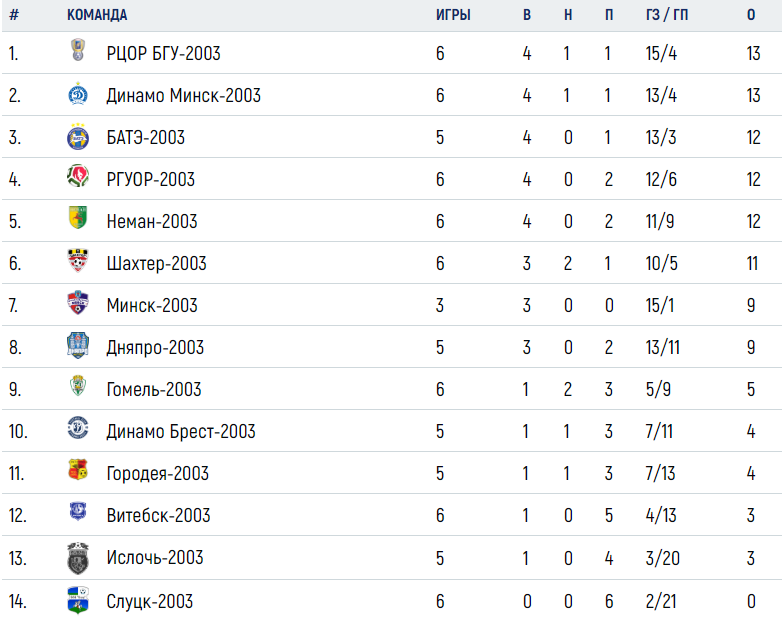Click the Шахтер-2003 club badge
Image resolution: width=782 pixels, height=620 pixels.
click(78, 260)
